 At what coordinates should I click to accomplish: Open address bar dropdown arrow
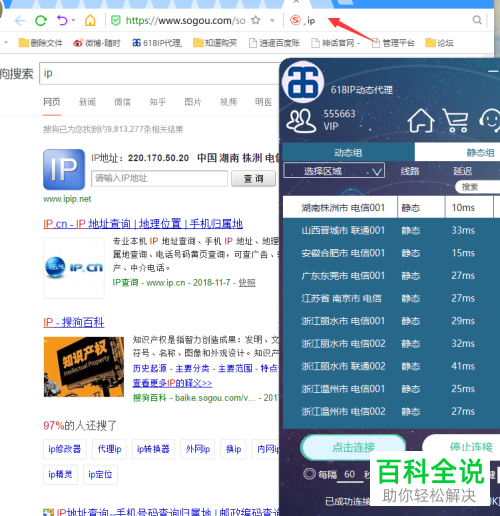point(272,21)
